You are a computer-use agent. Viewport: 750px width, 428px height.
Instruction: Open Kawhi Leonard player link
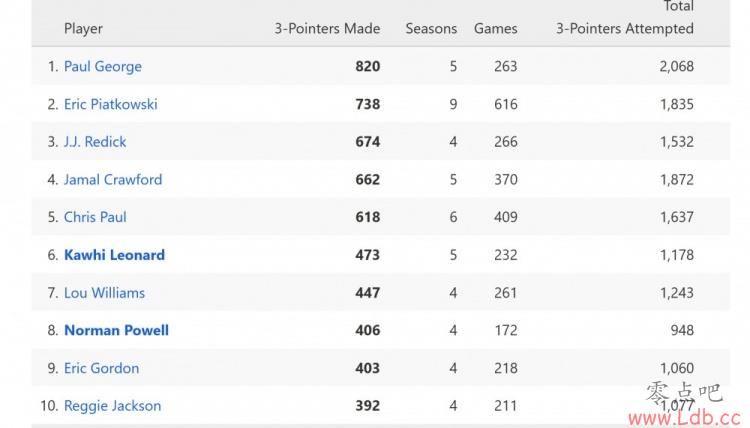tap(114, 255)
